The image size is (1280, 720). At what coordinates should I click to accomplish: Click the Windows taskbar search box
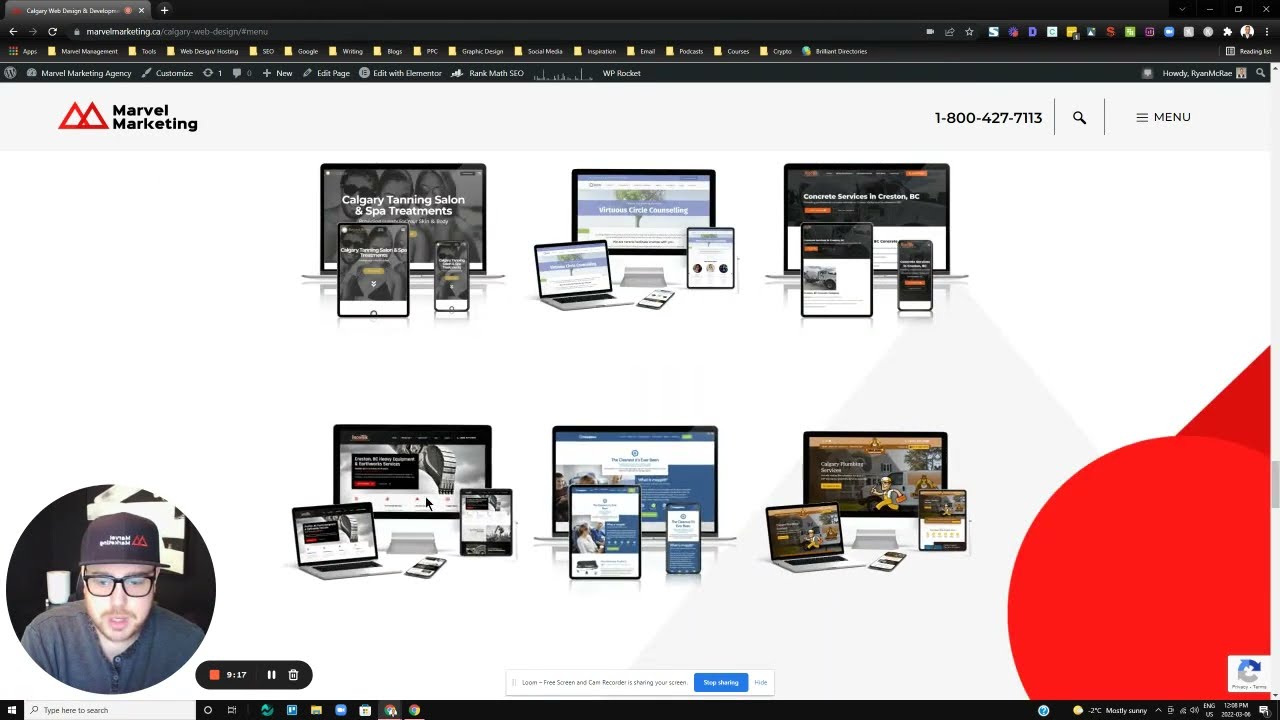coord(110,710)
